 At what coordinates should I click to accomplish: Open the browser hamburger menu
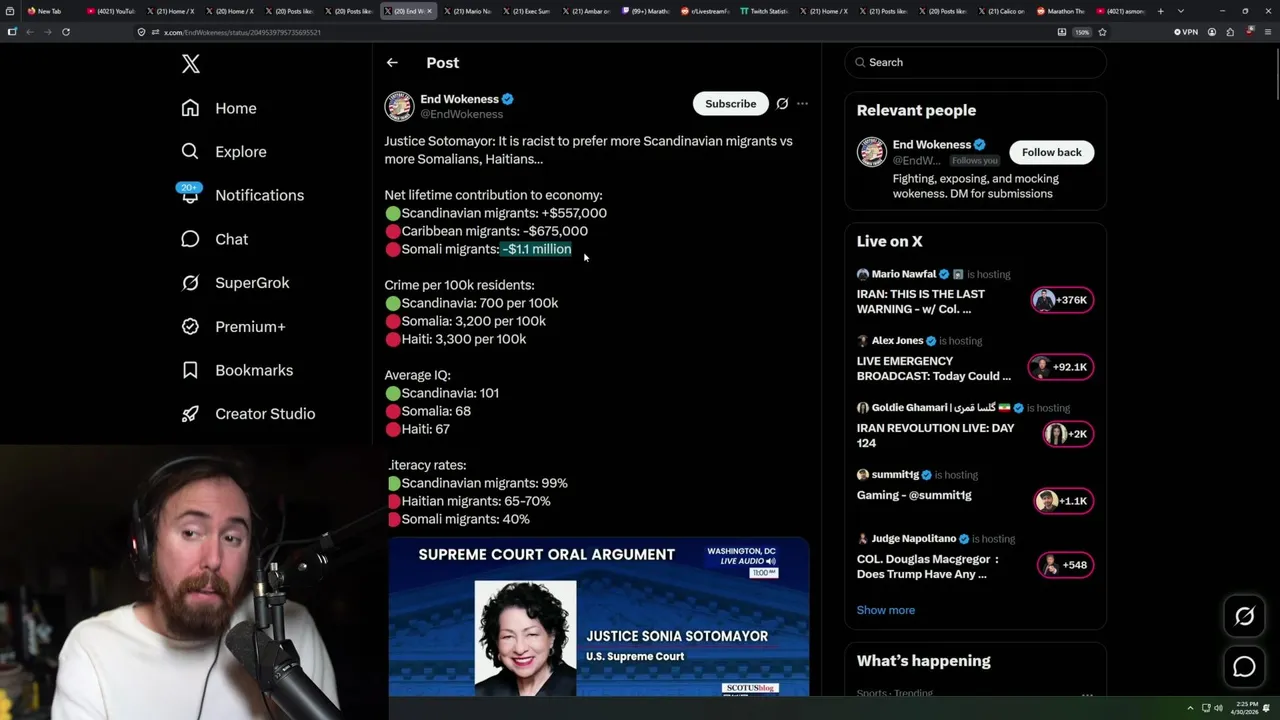point(1266,32)
